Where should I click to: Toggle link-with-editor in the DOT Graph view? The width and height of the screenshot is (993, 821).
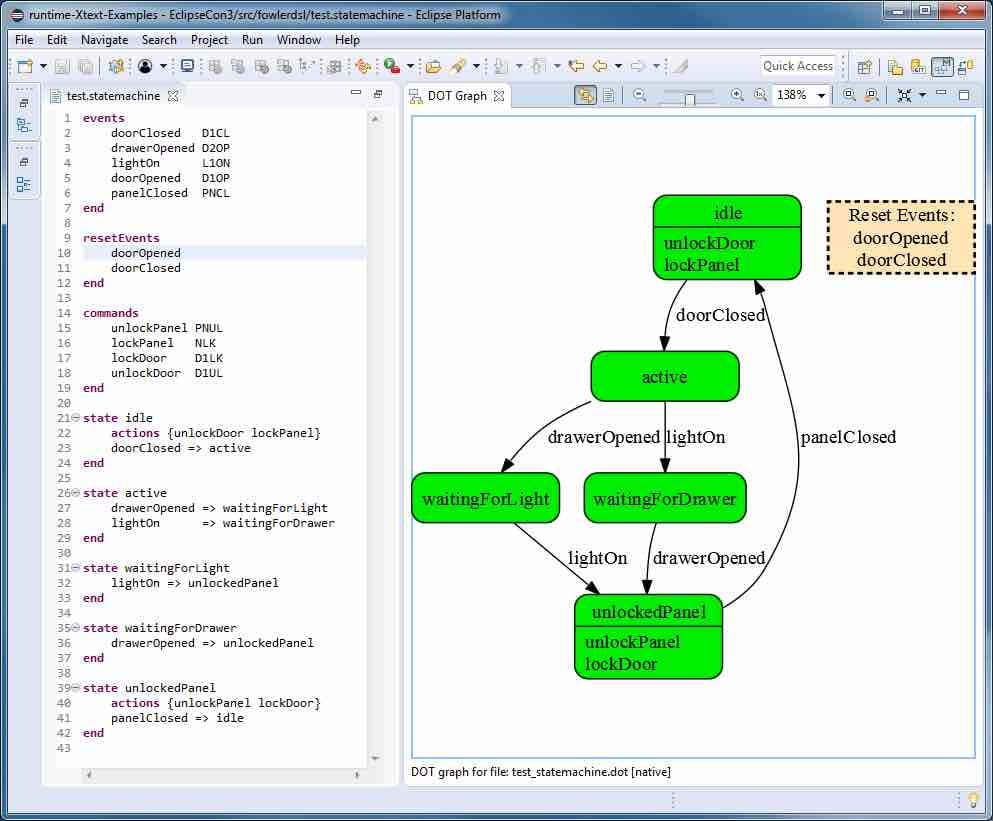pyautogui.click(x=585, y=94)
